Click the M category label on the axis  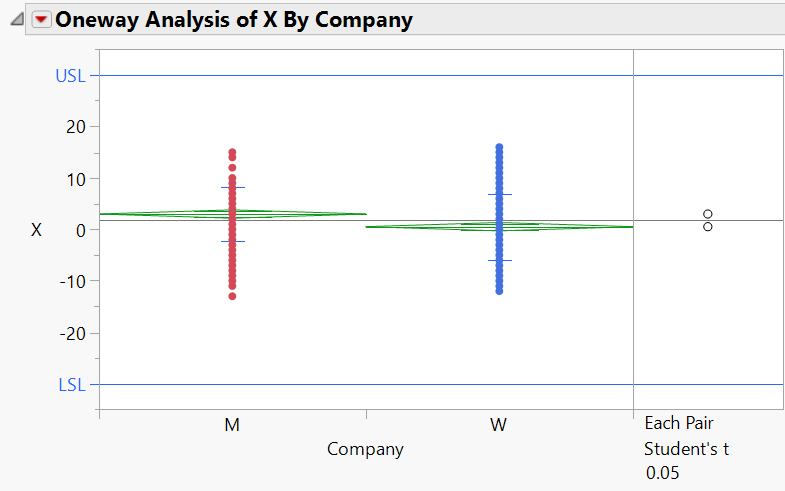tap(232, 425)
